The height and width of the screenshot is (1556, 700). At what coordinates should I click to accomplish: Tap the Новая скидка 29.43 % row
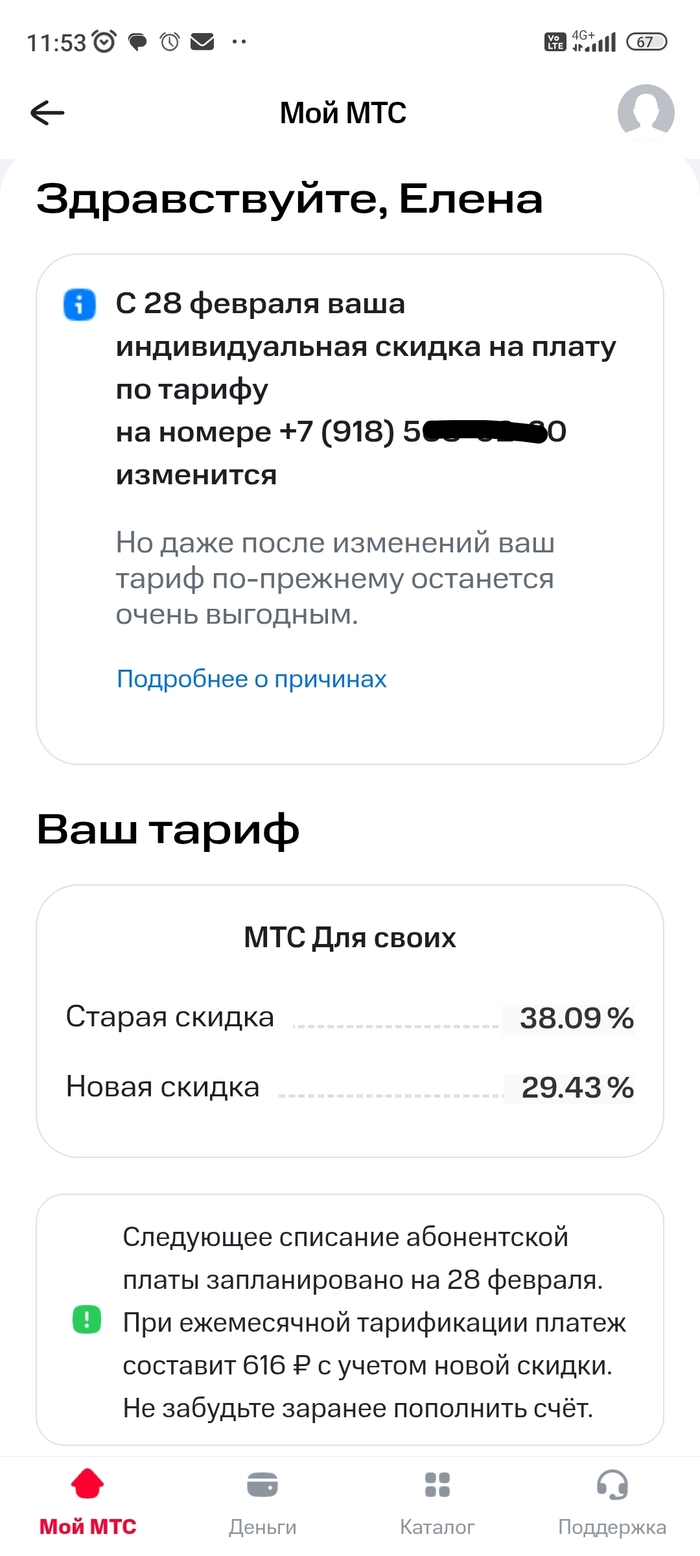point(350,1087)
